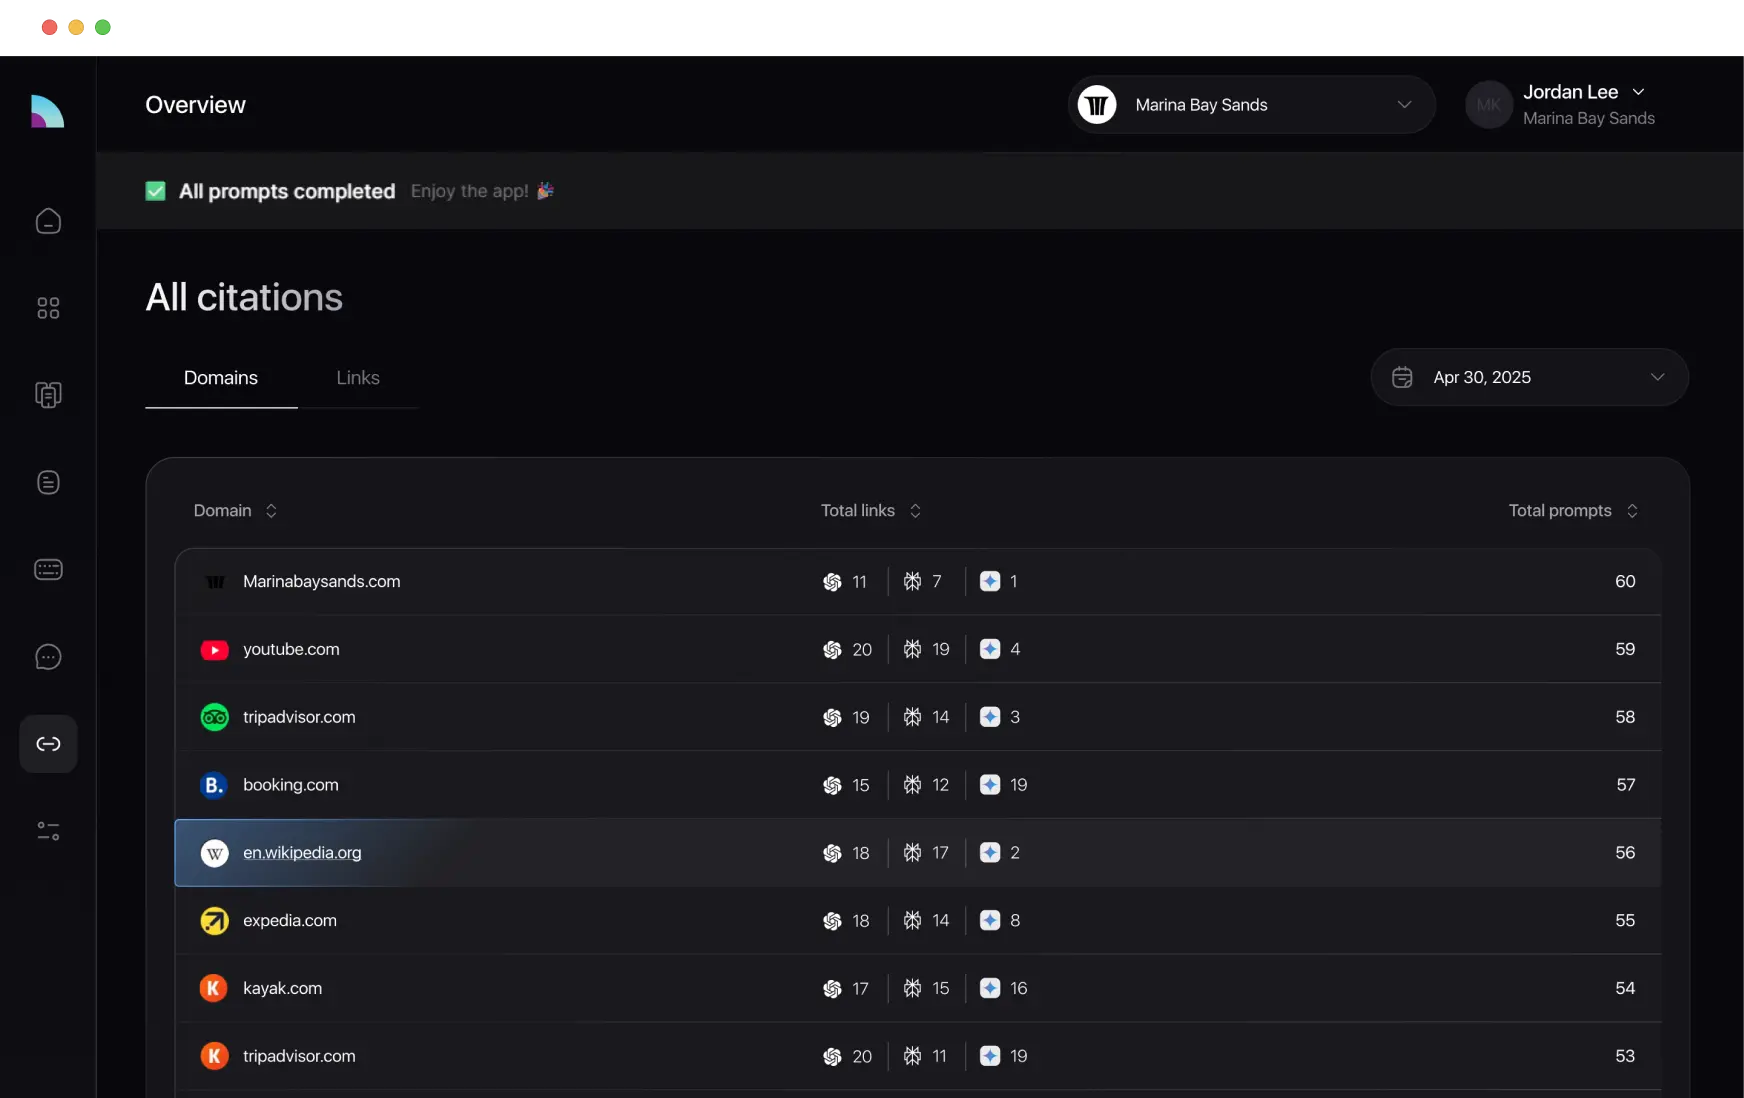
Task: Click the MK user avatar
Action: click(x=1488, y=104)
